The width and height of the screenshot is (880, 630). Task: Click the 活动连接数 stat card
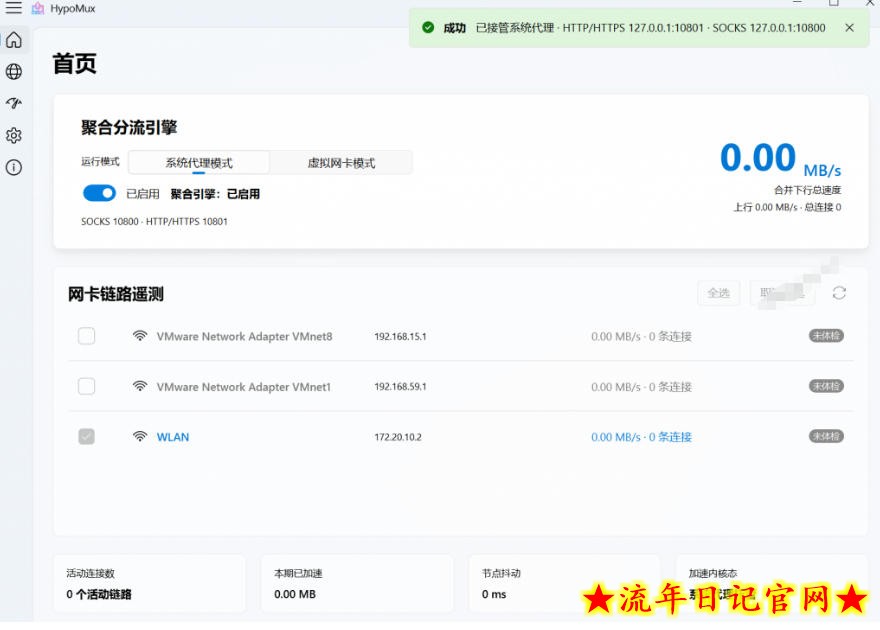149,583
